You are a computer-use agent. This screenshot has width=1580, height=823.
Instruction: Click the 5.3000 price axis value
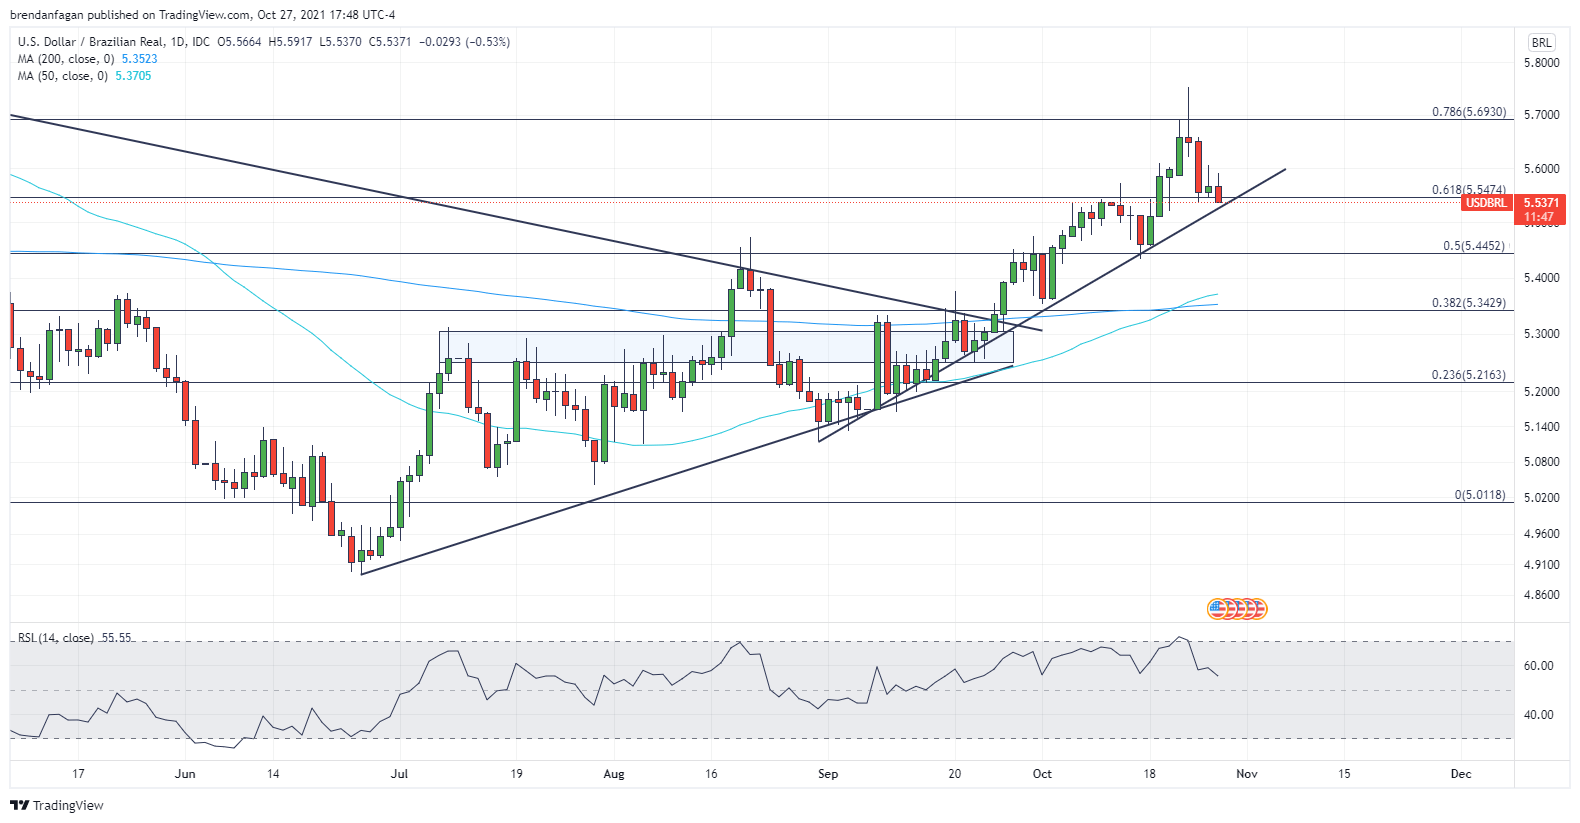tap(1541, 334)
